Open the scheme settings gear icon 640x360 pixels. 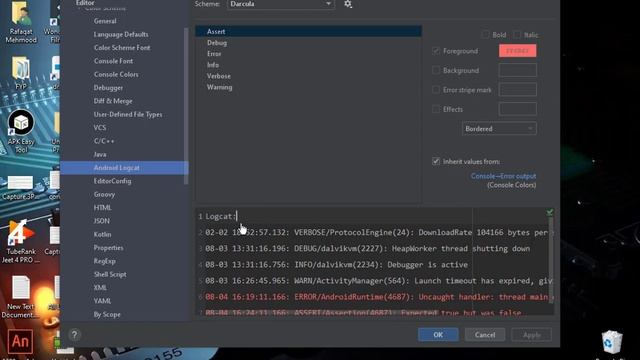(x=348, y=4)
